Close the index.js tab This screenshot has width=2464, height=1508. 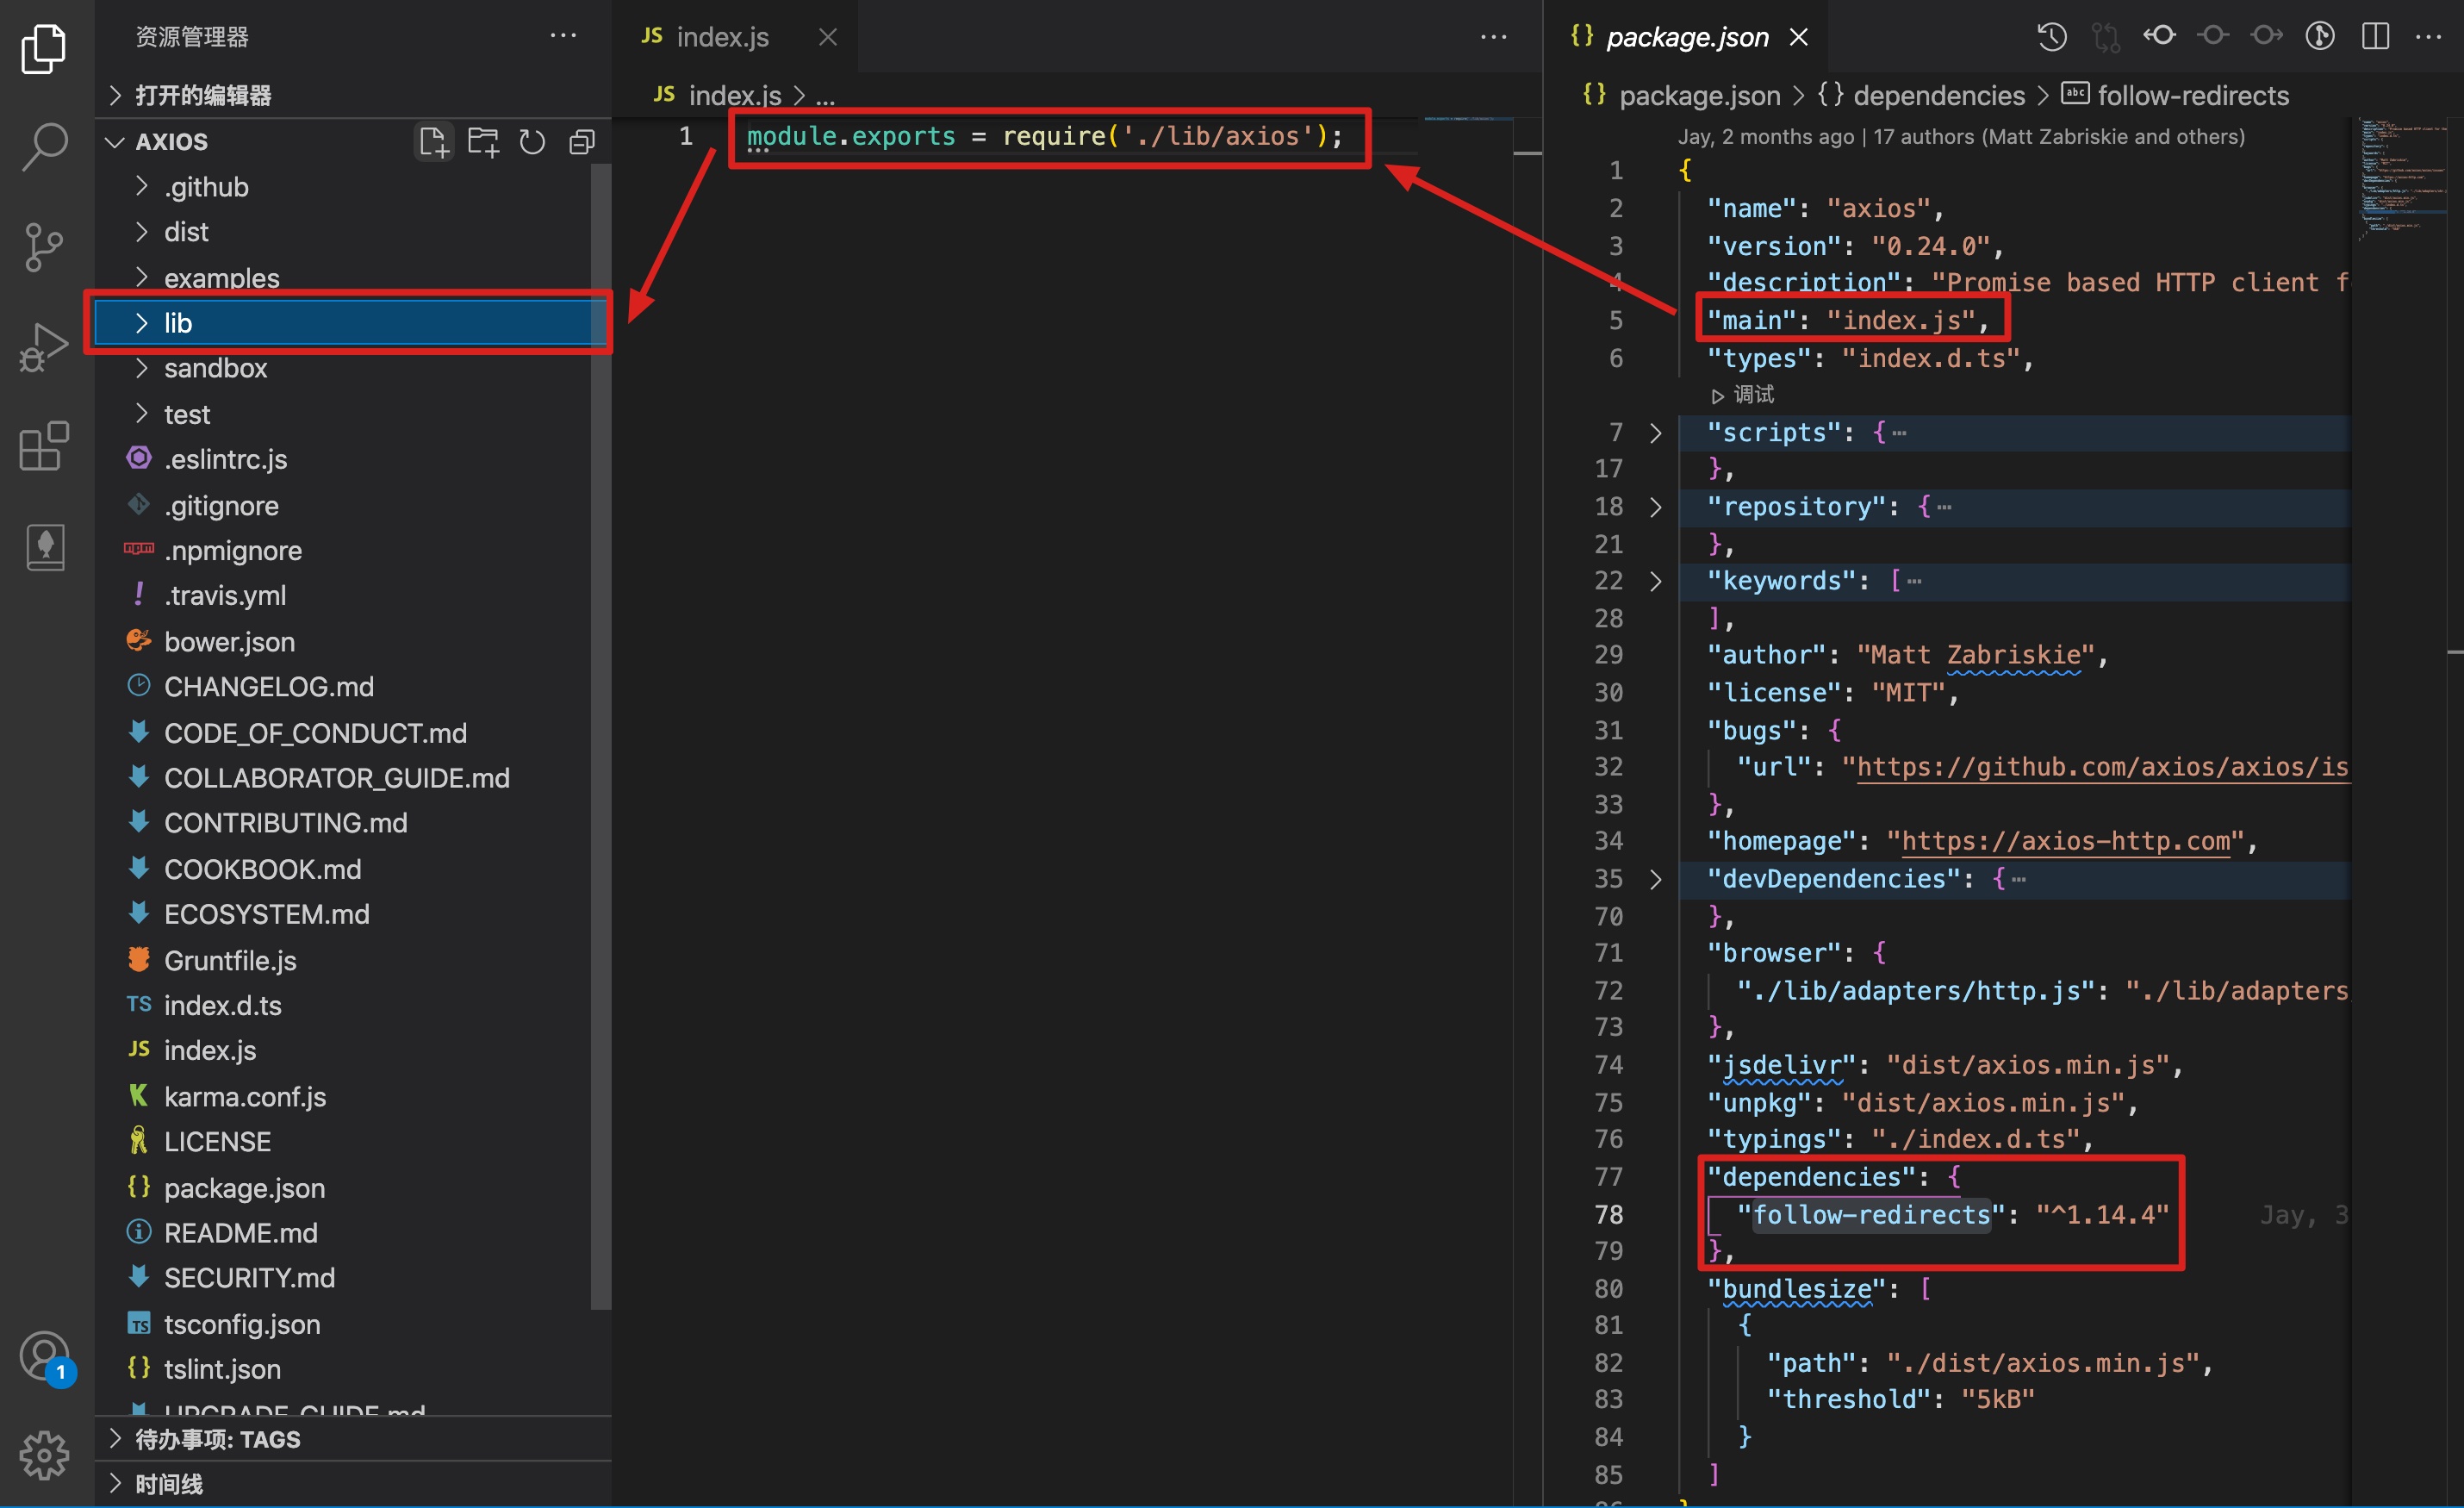click(828, 37)
